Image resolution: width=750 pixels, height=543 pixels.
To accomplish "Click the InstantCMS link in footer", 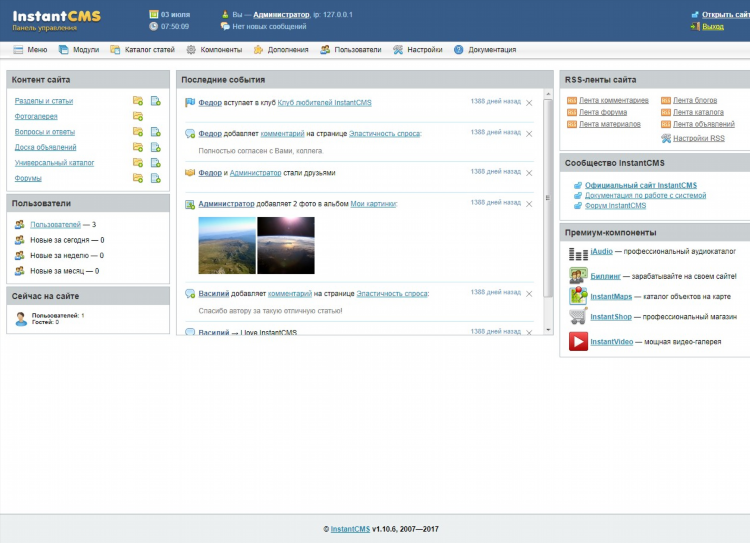I will pos(350,529).
